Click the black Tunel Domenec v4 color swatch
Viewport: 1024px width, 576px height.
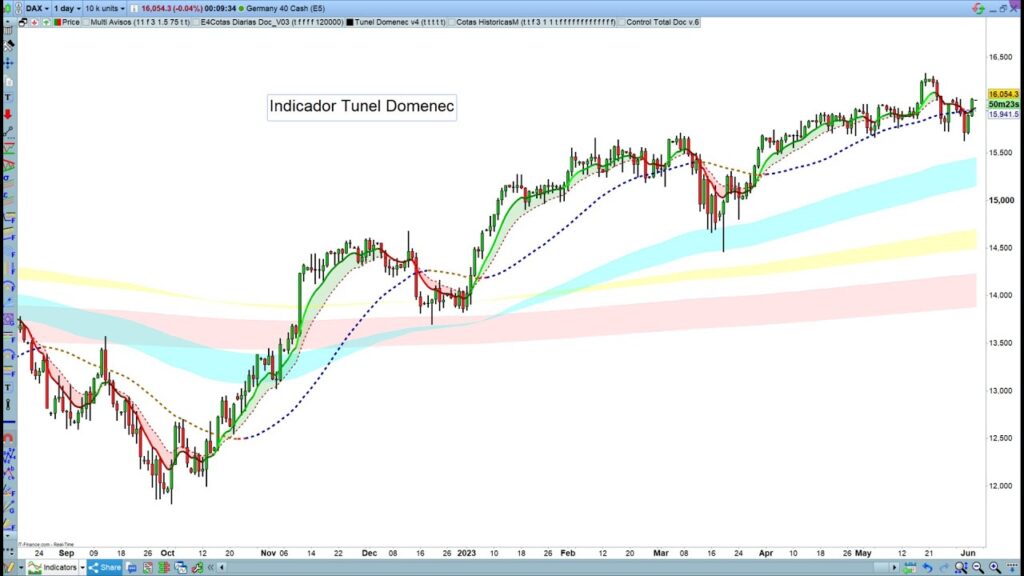point(348,21)
